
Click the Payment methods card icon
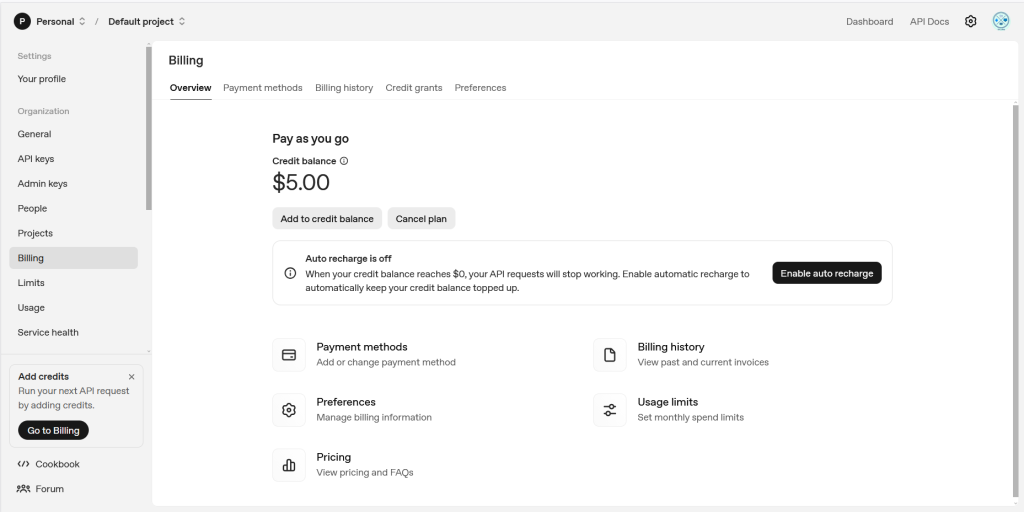tap(289, 355)
